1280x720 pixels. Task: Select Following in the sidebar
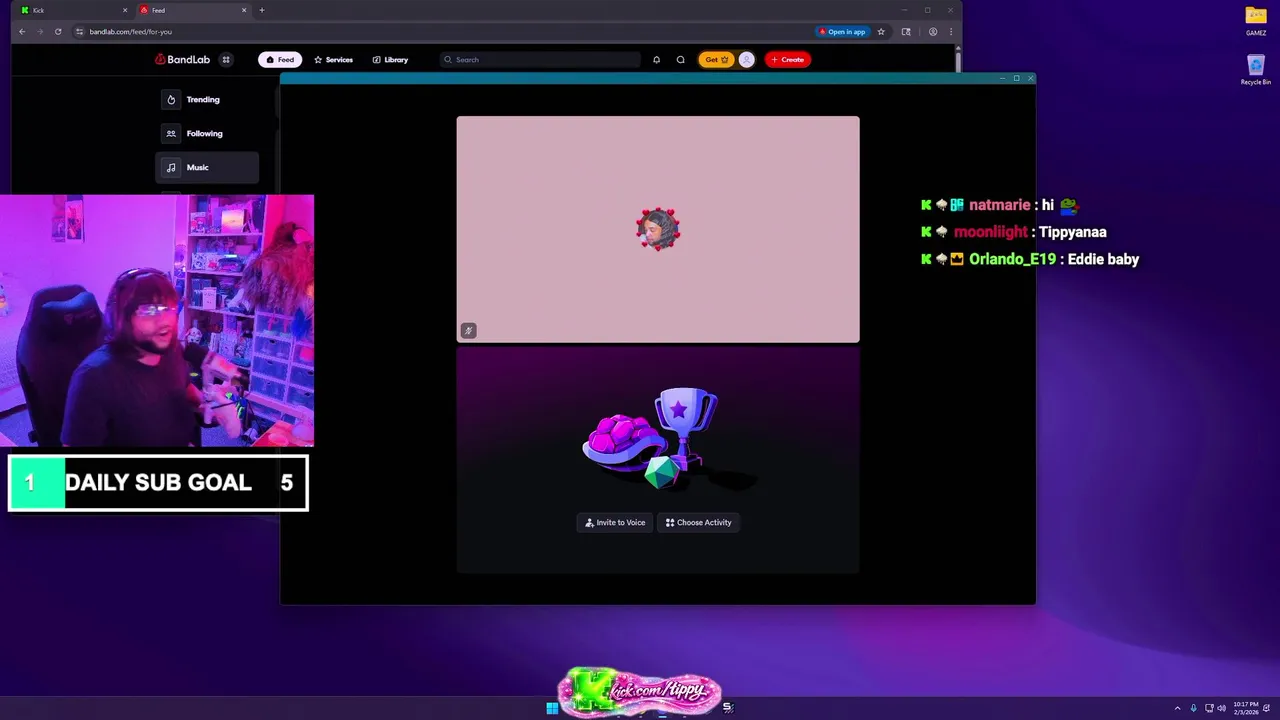[x=208, y=134]
